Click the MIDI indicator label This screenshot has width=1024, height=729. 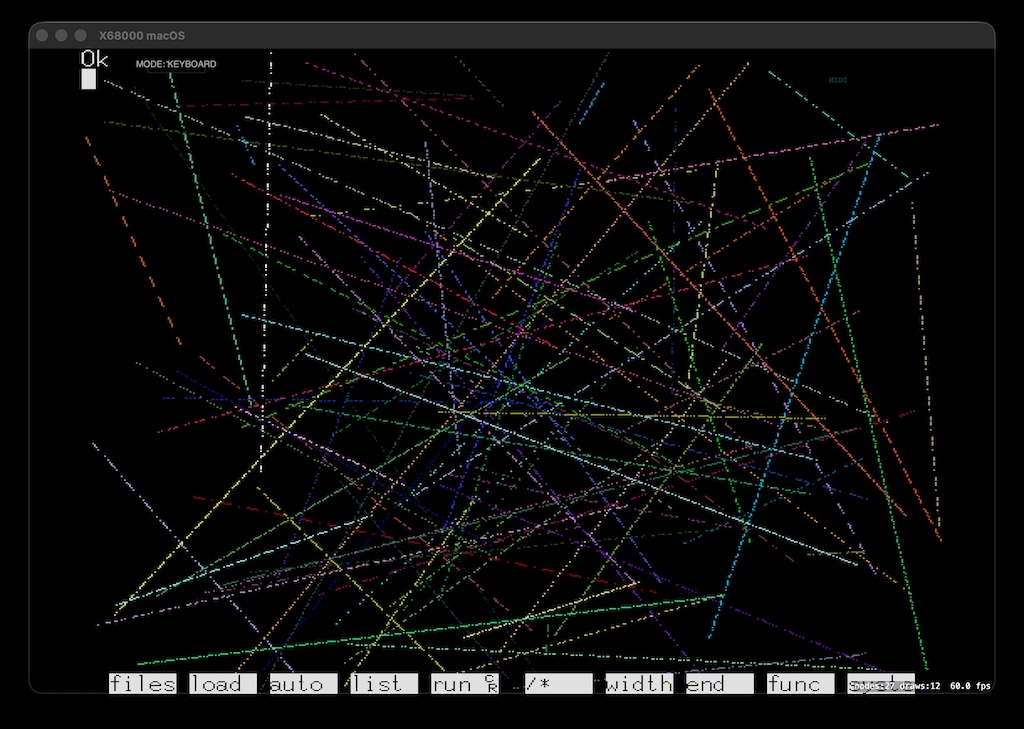point(838,80)
